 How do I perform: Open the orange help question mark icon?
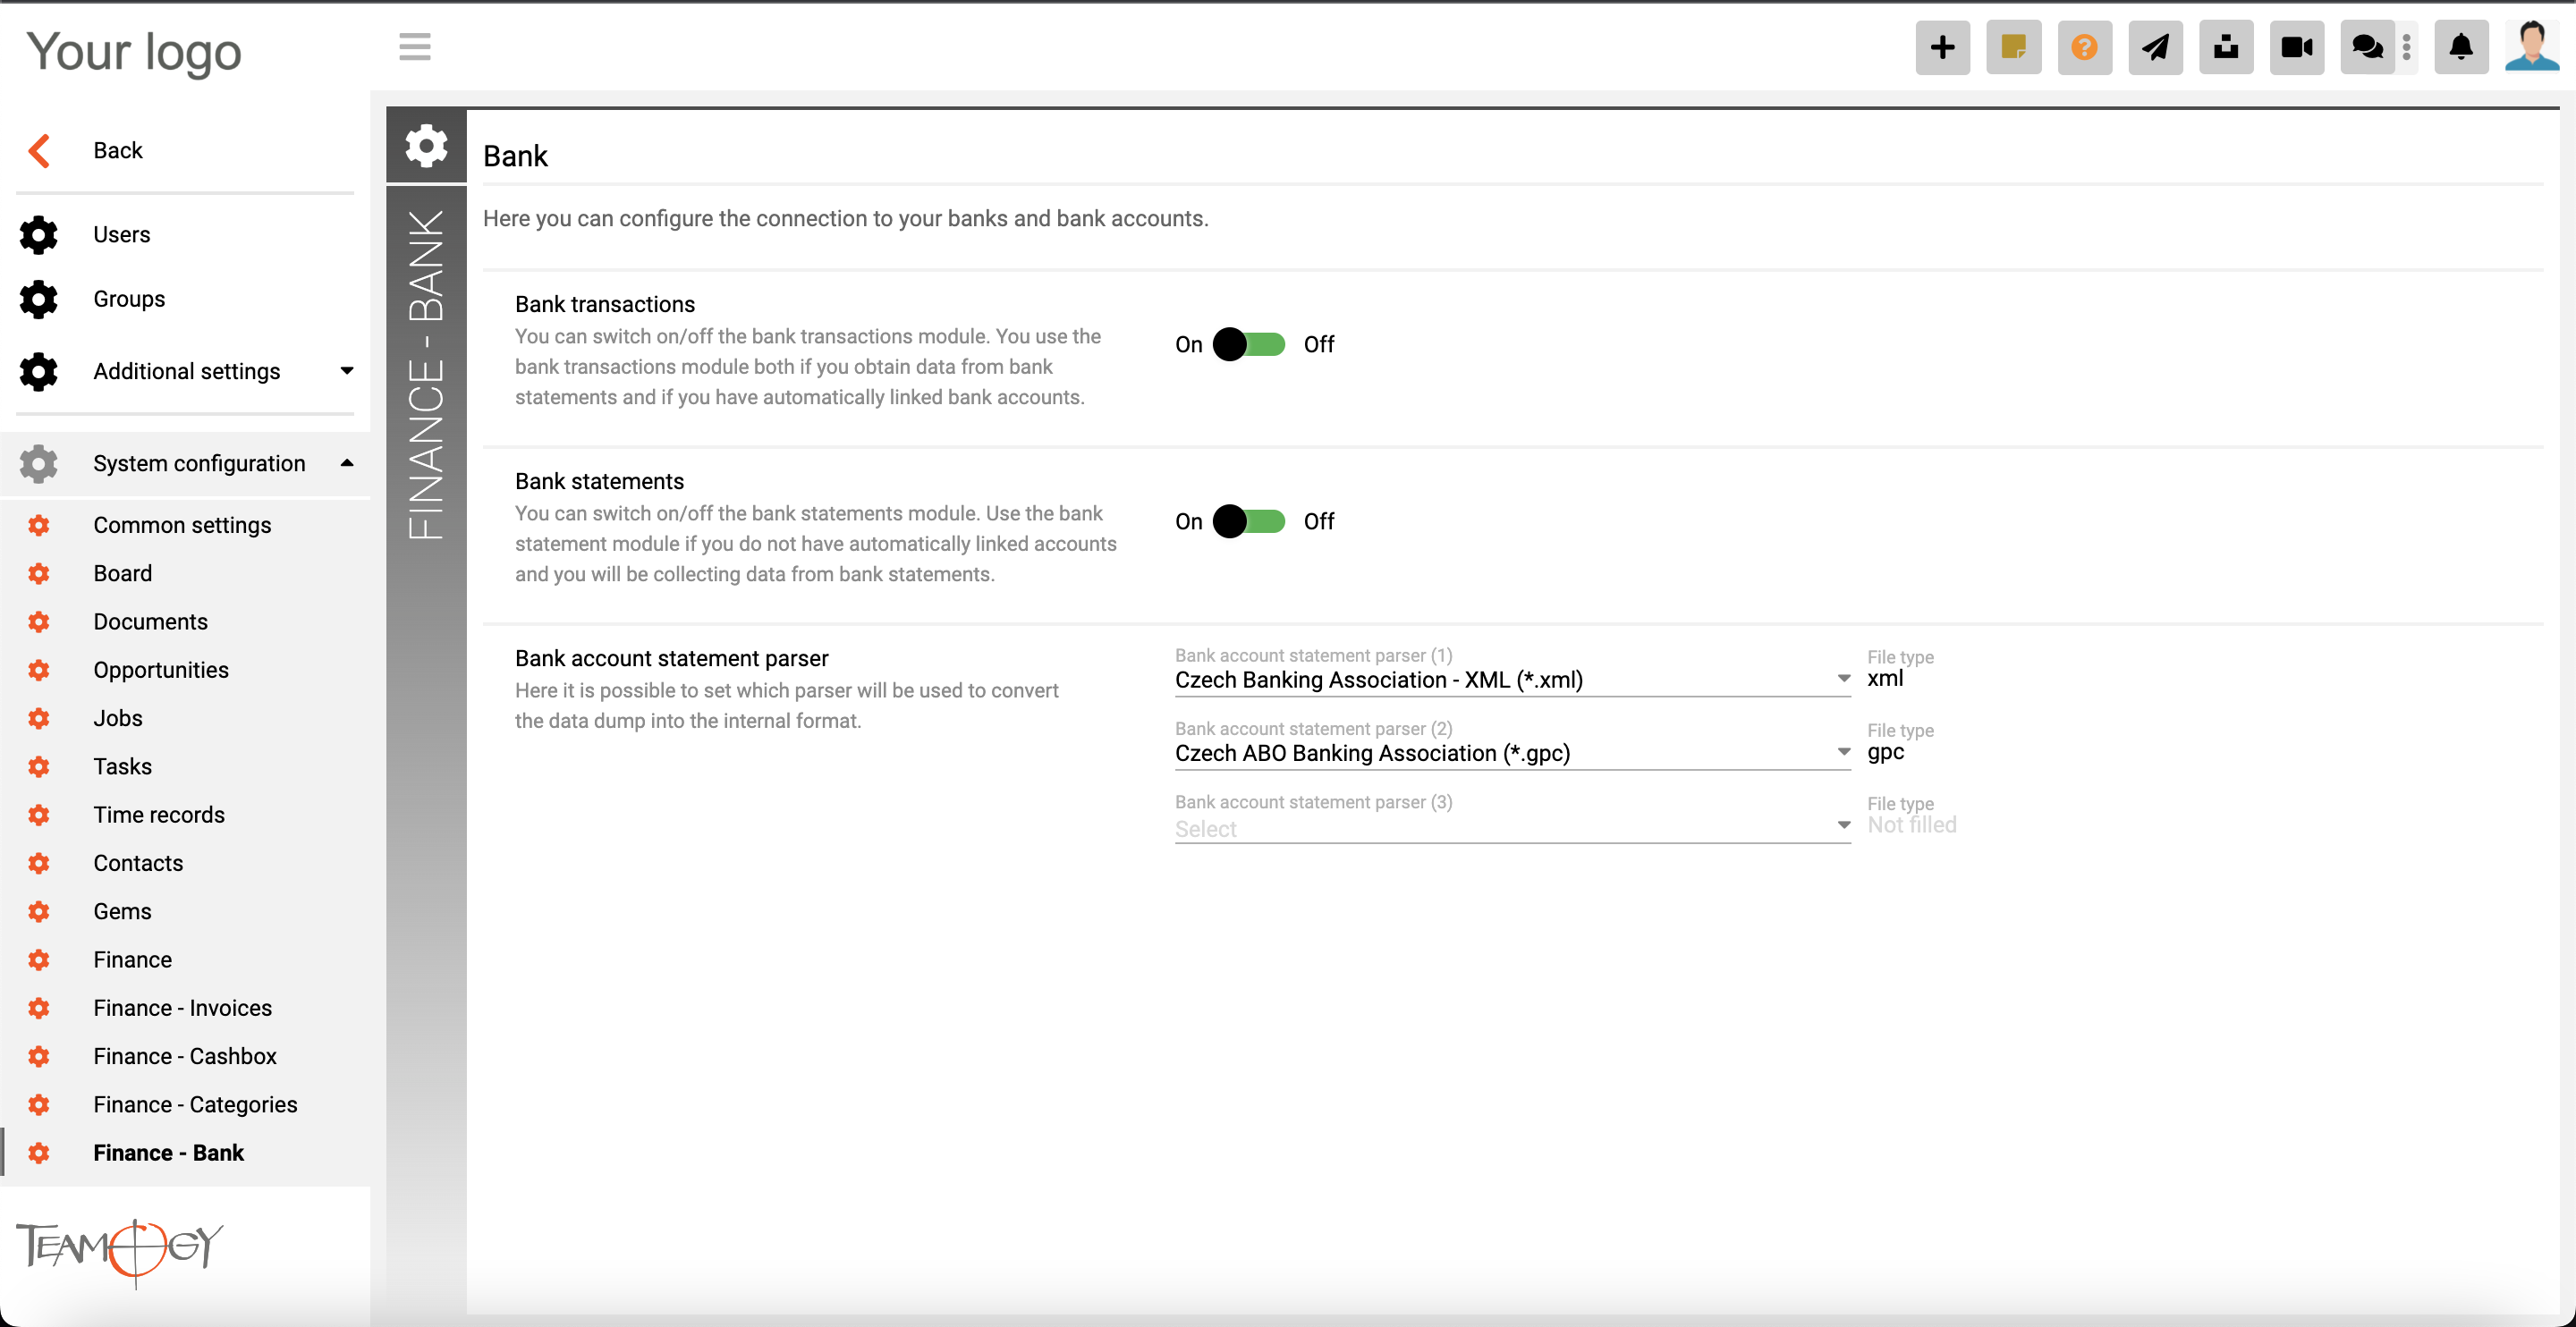coord(2084,47)
